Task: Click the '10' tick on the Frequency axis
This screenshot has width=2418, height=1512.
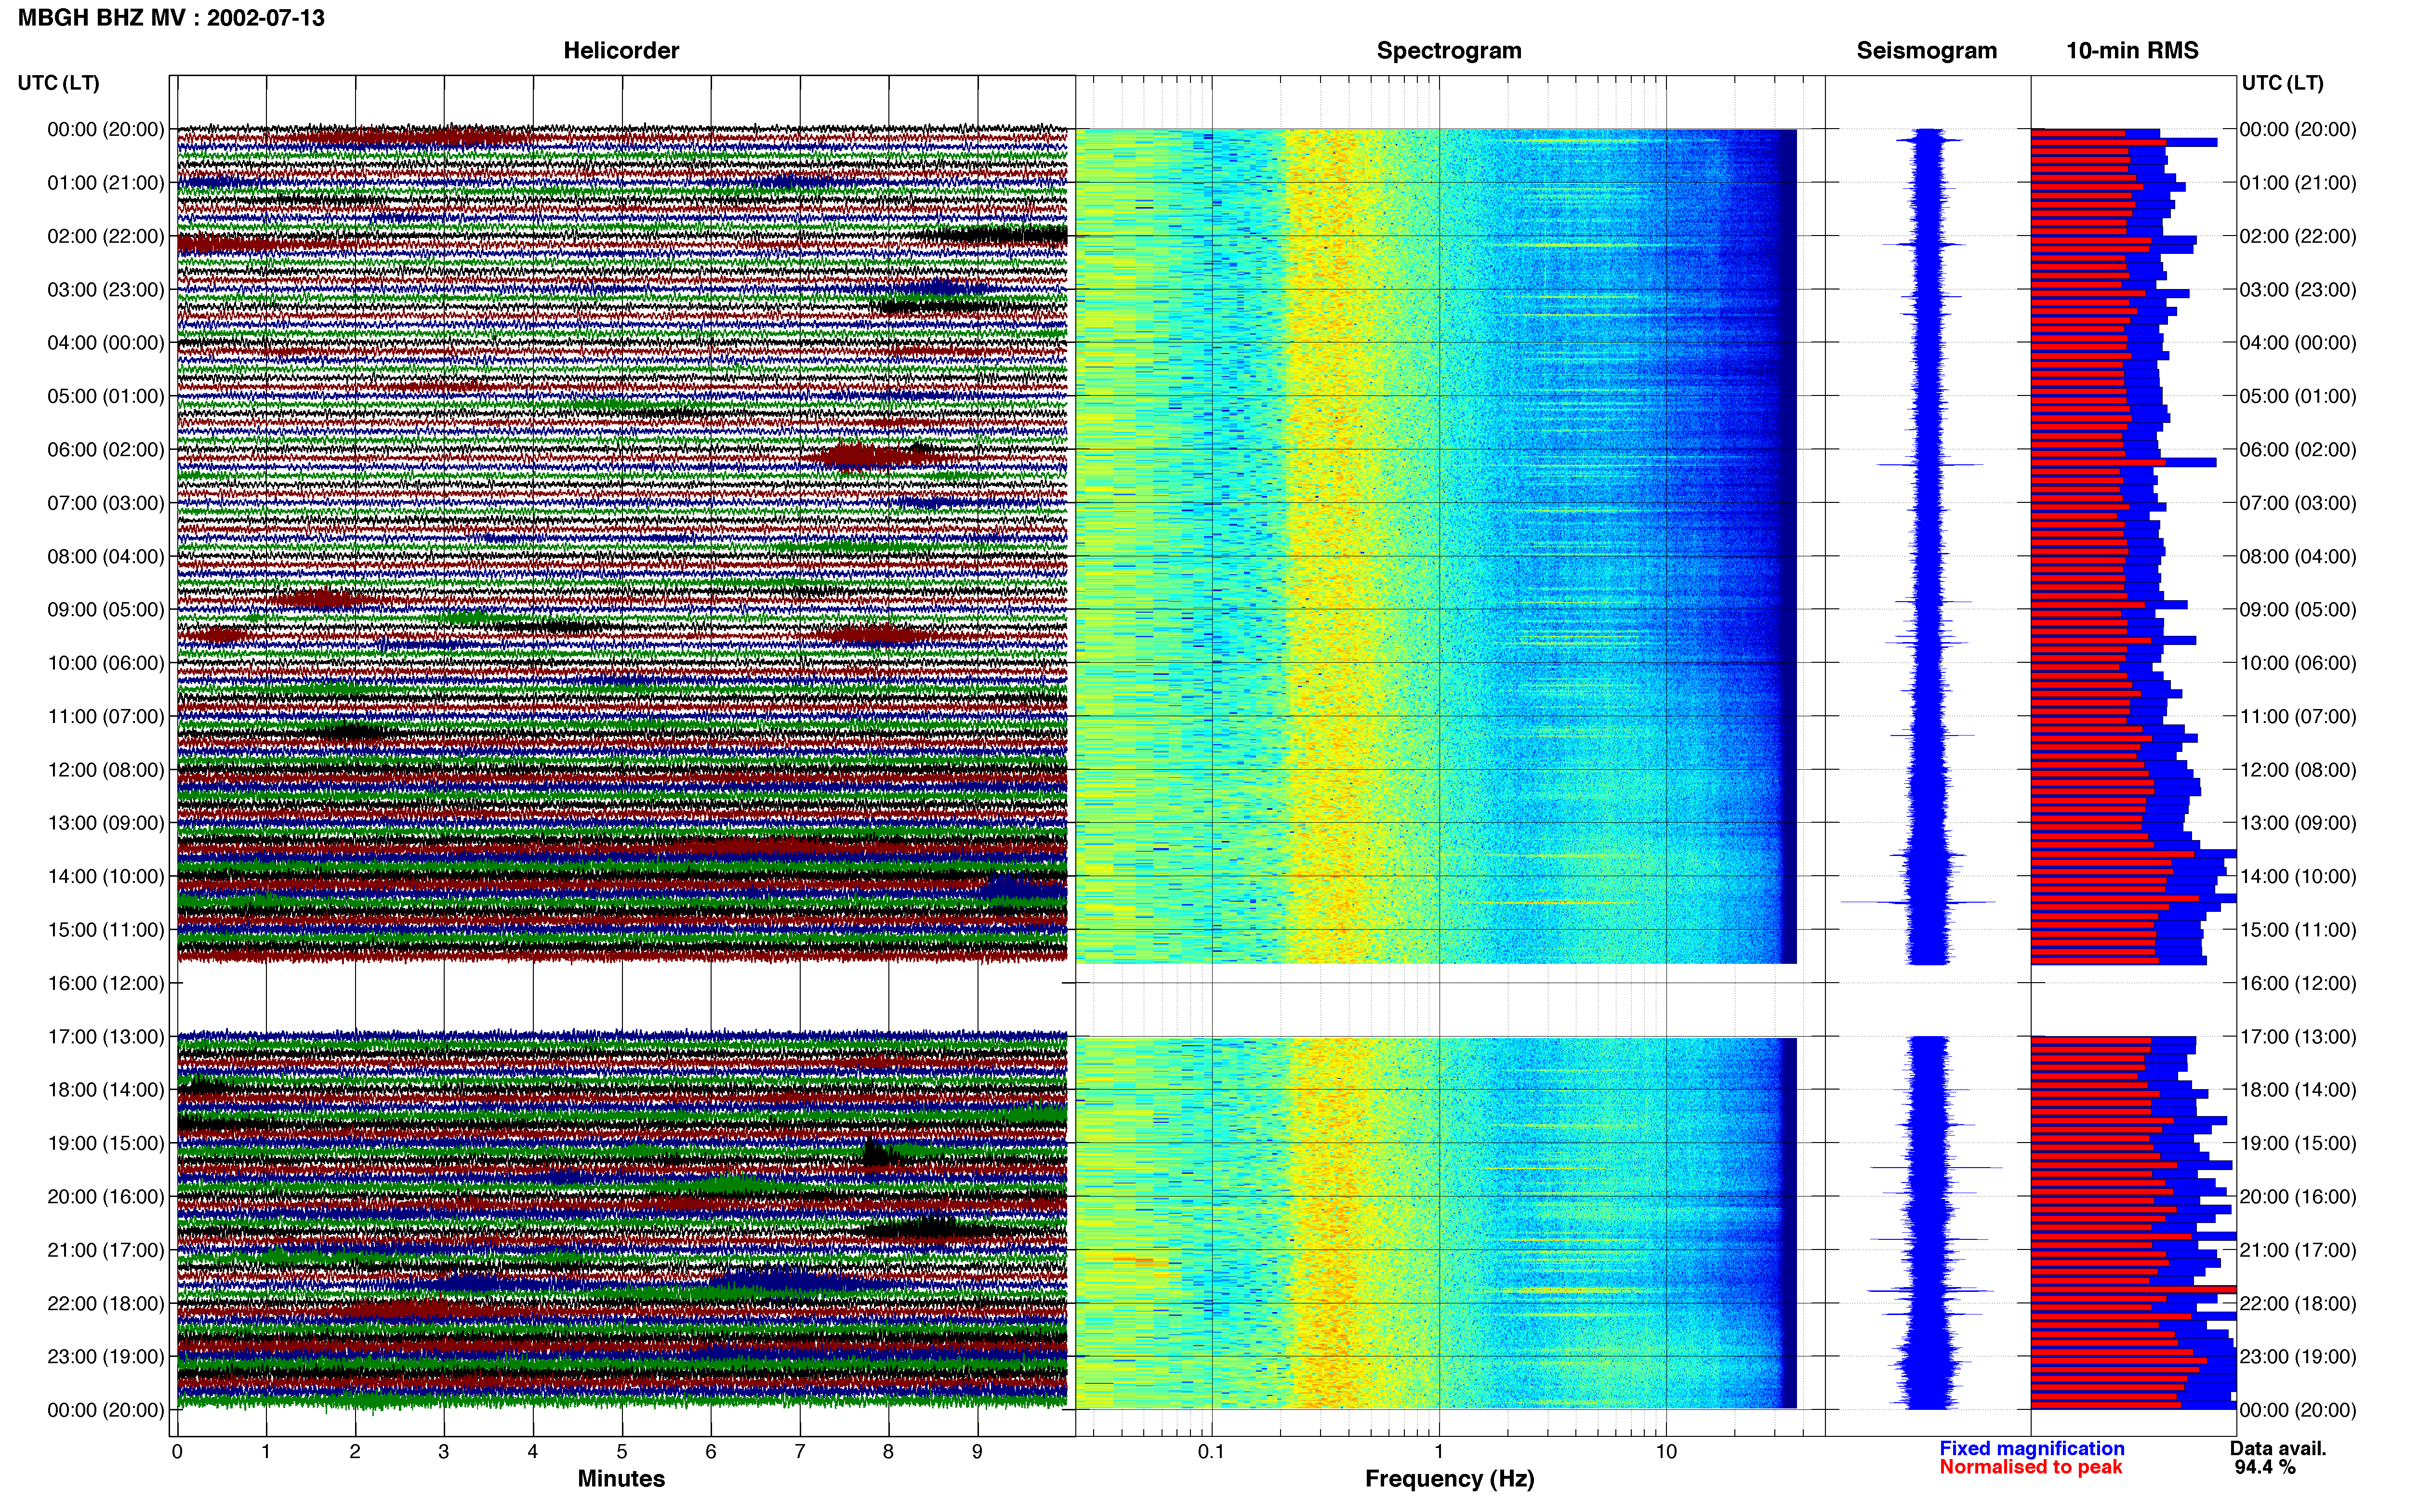Action: pyautogui.click(x=1666, y=1452)
